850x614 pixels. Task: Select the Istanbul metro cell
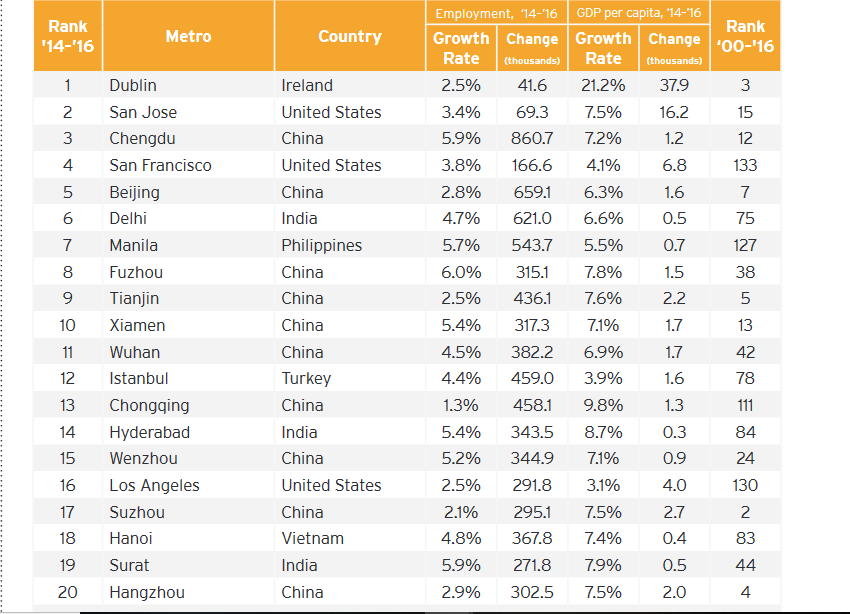coord(139,378)
